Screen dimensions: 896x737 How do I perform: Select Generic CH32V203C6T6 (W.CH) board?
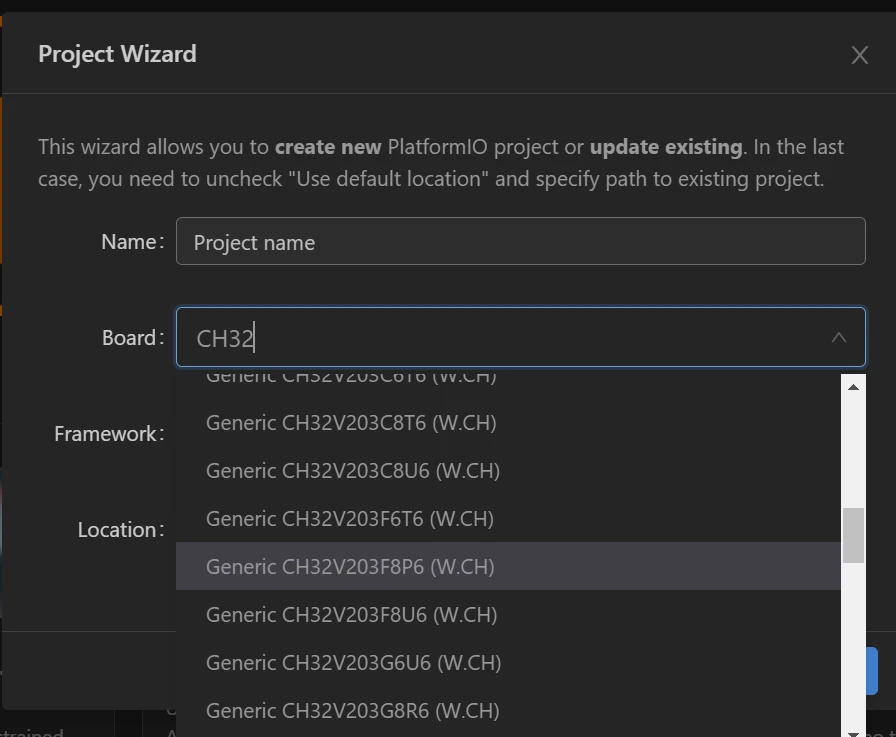[351, 379]
